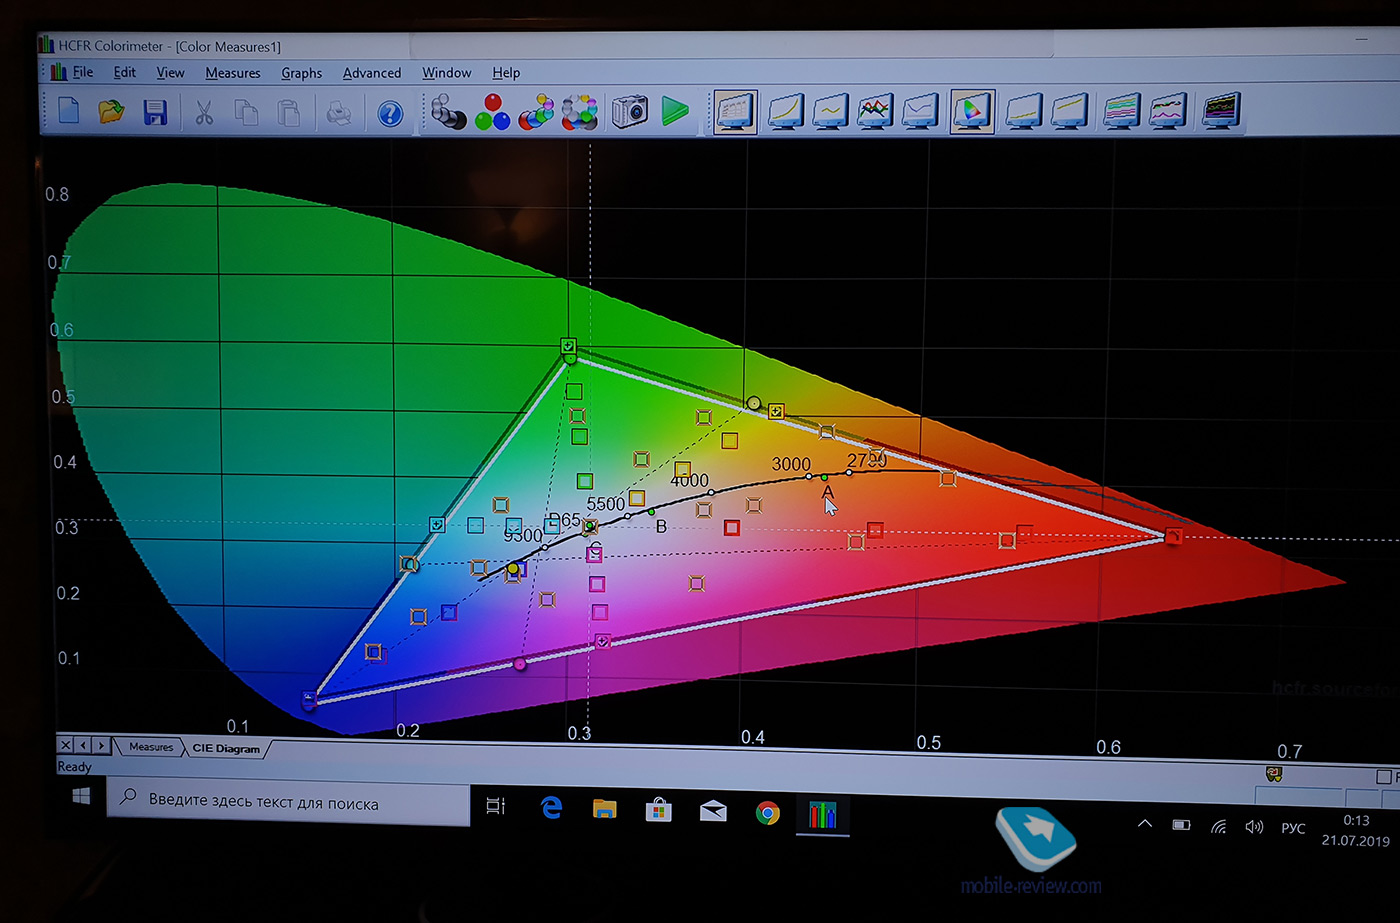Switch input language via РУС indicator
This screenshot has width=1400, height=923.
pos(1293,828)
